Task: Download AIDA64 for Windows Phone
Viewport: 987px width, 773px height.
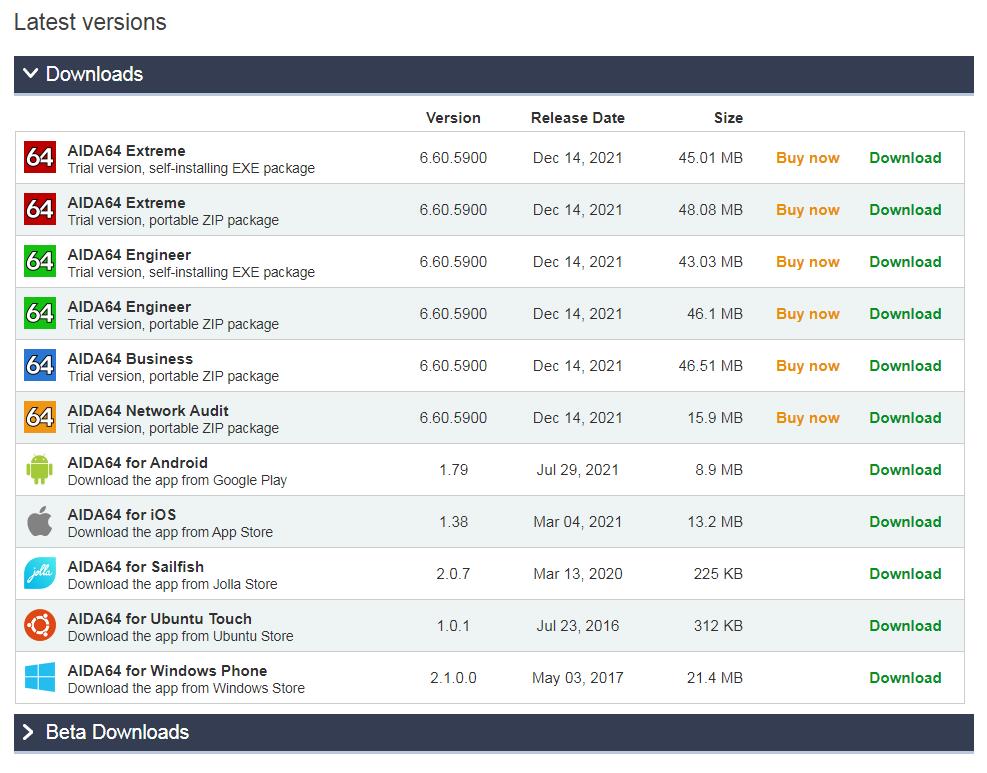Action: click(x=905, y=678)
